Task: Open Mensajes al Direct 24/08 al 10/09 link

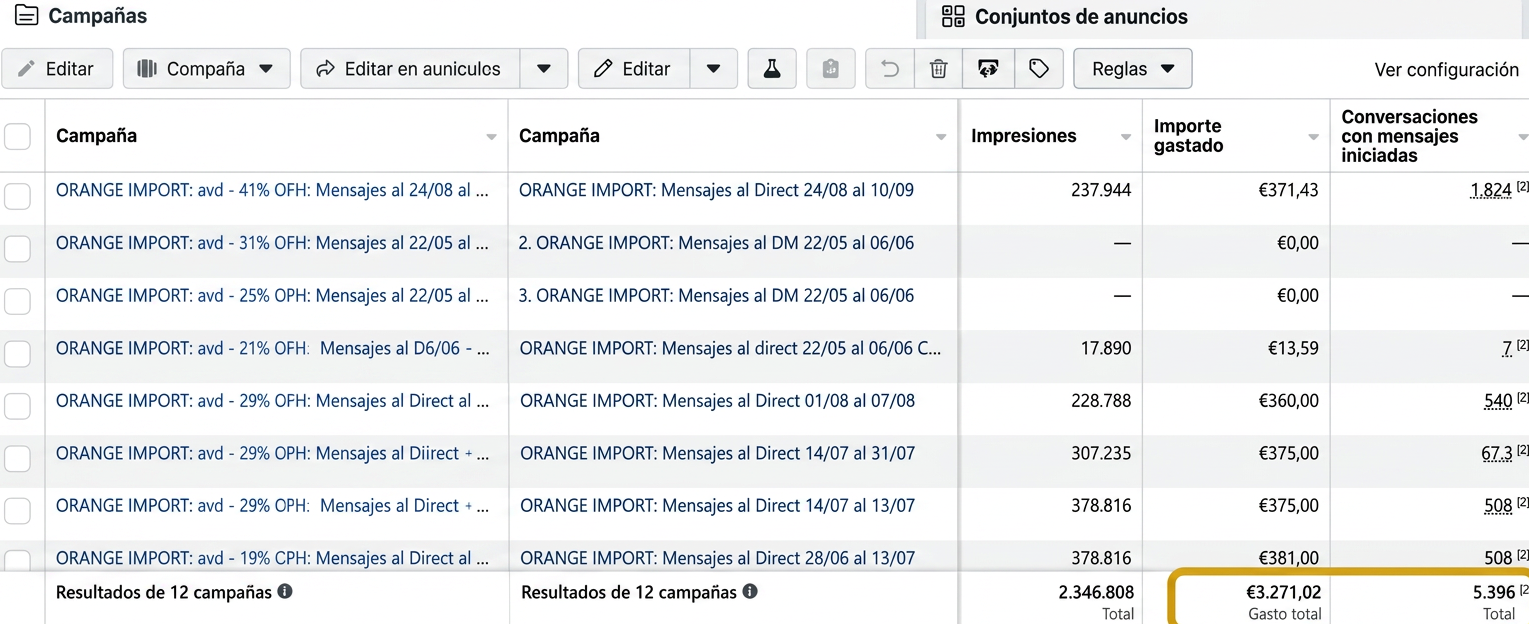Action: 716,190
